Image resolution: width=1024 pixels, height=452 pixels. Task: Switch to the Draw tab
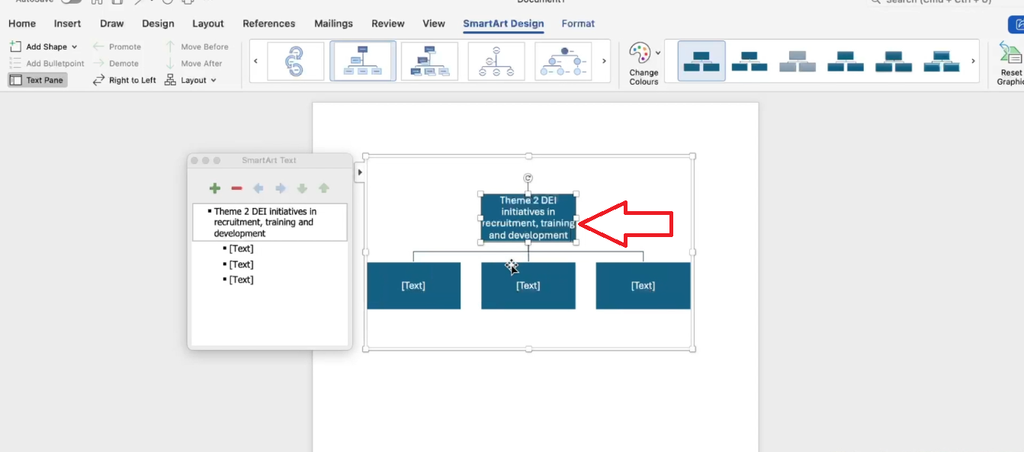[112, 24]
